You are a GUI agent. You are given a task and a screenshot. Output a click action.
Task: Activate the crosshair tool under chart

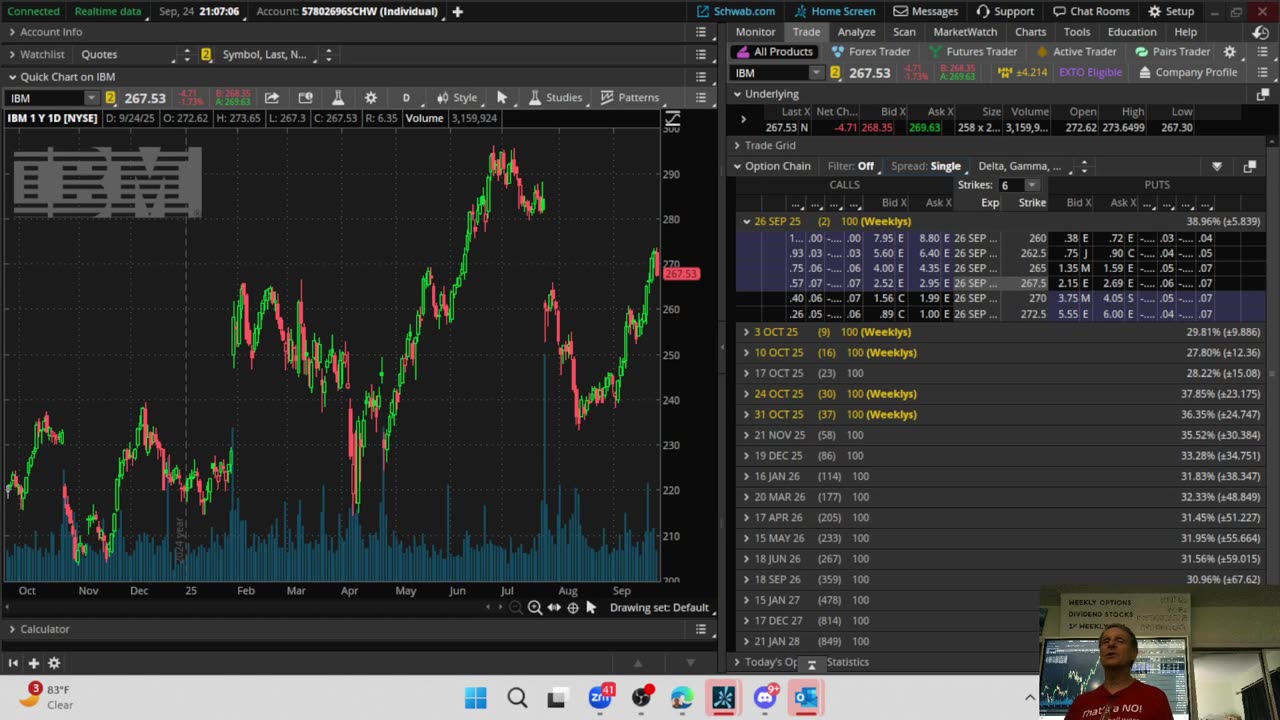point(573,608)
